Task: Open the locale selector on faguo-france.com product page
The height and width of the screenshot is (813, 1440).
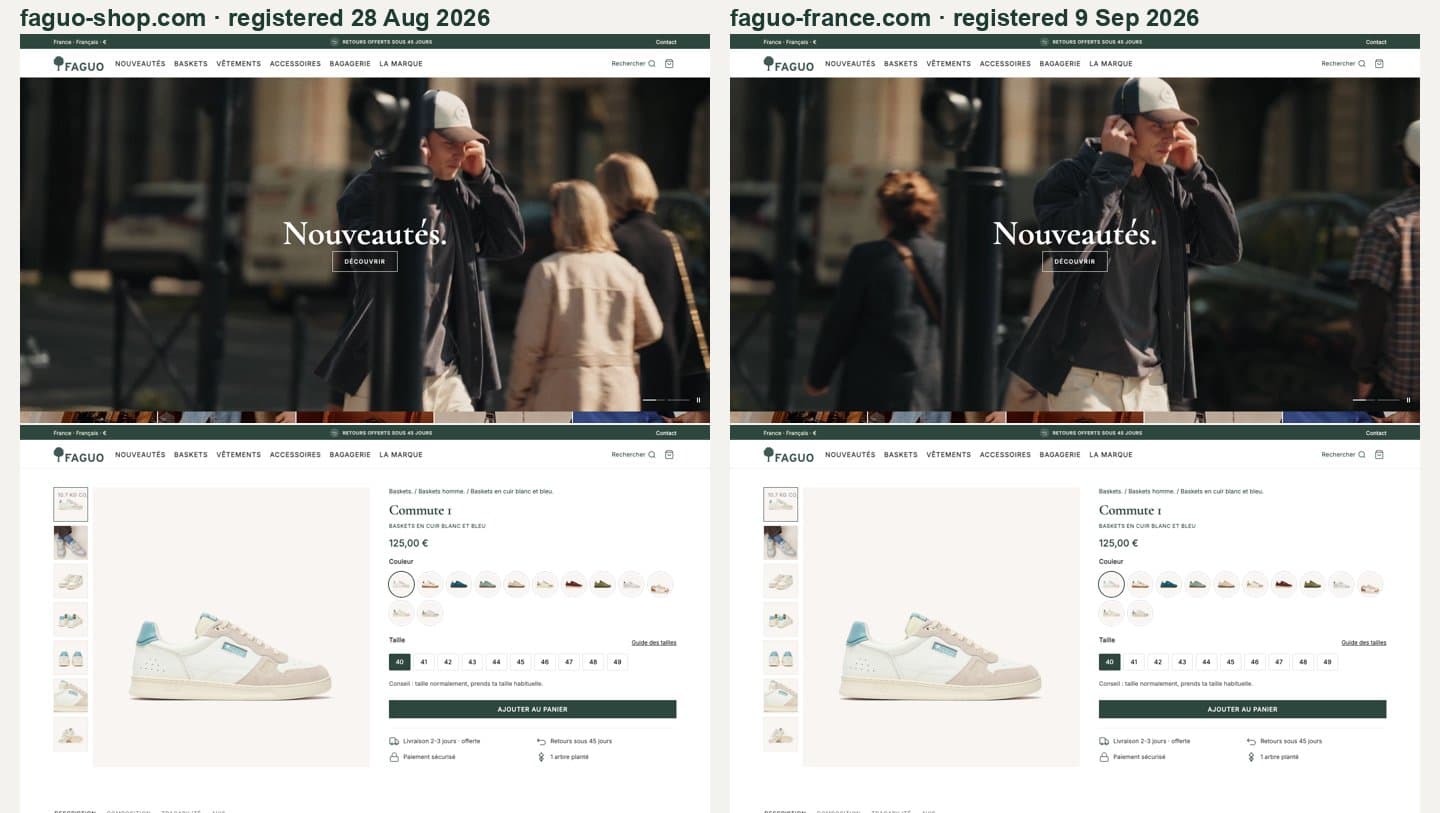Action: click(790, 433)
